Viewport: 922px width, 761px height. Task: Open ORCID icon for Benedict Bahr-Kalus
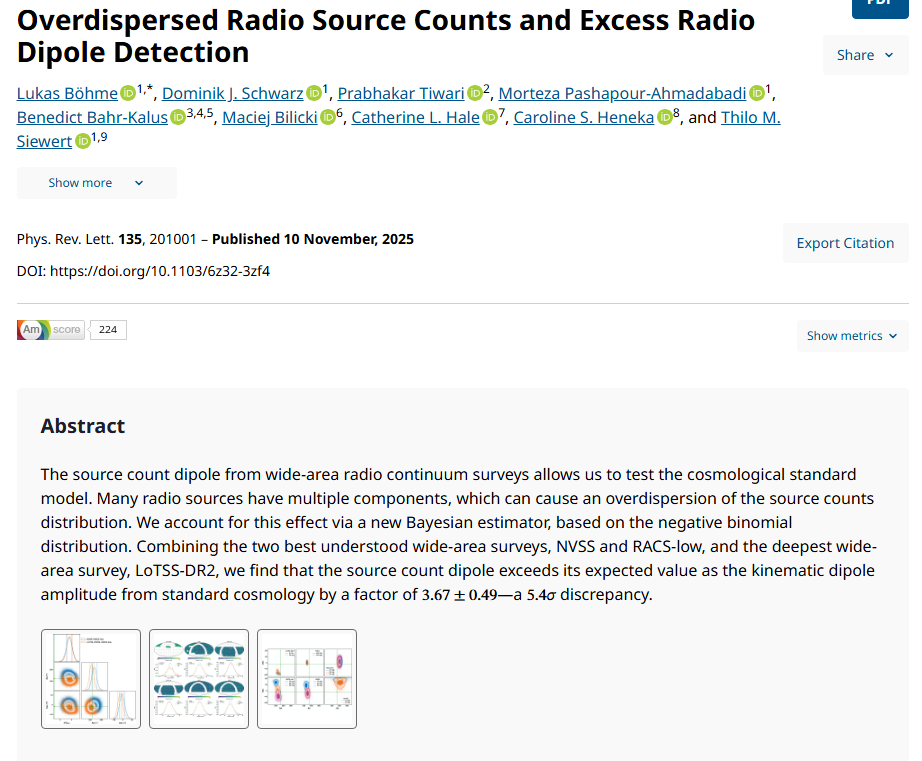click(x=178, y=118)
